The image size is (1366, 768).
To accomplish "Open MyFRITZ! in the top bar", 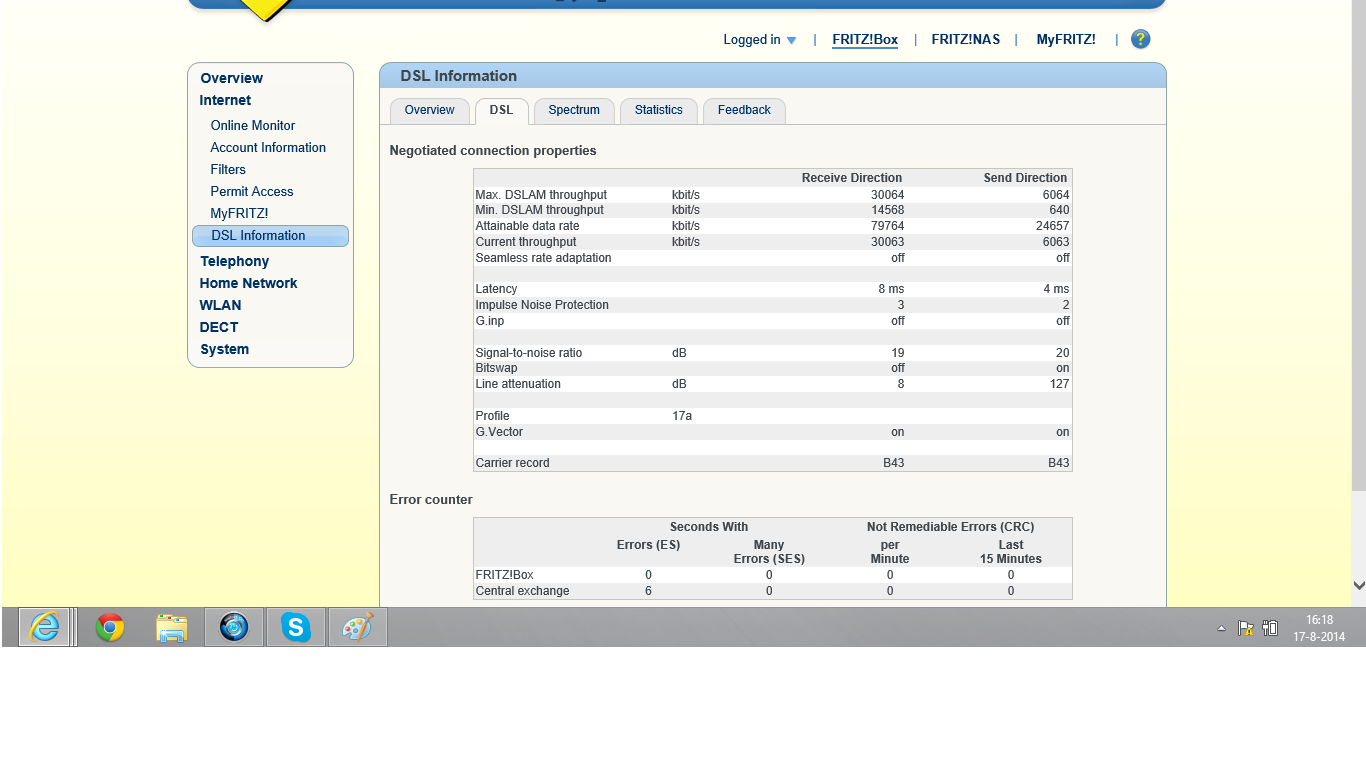I will pyautogui.click(x=1065, y=40).
